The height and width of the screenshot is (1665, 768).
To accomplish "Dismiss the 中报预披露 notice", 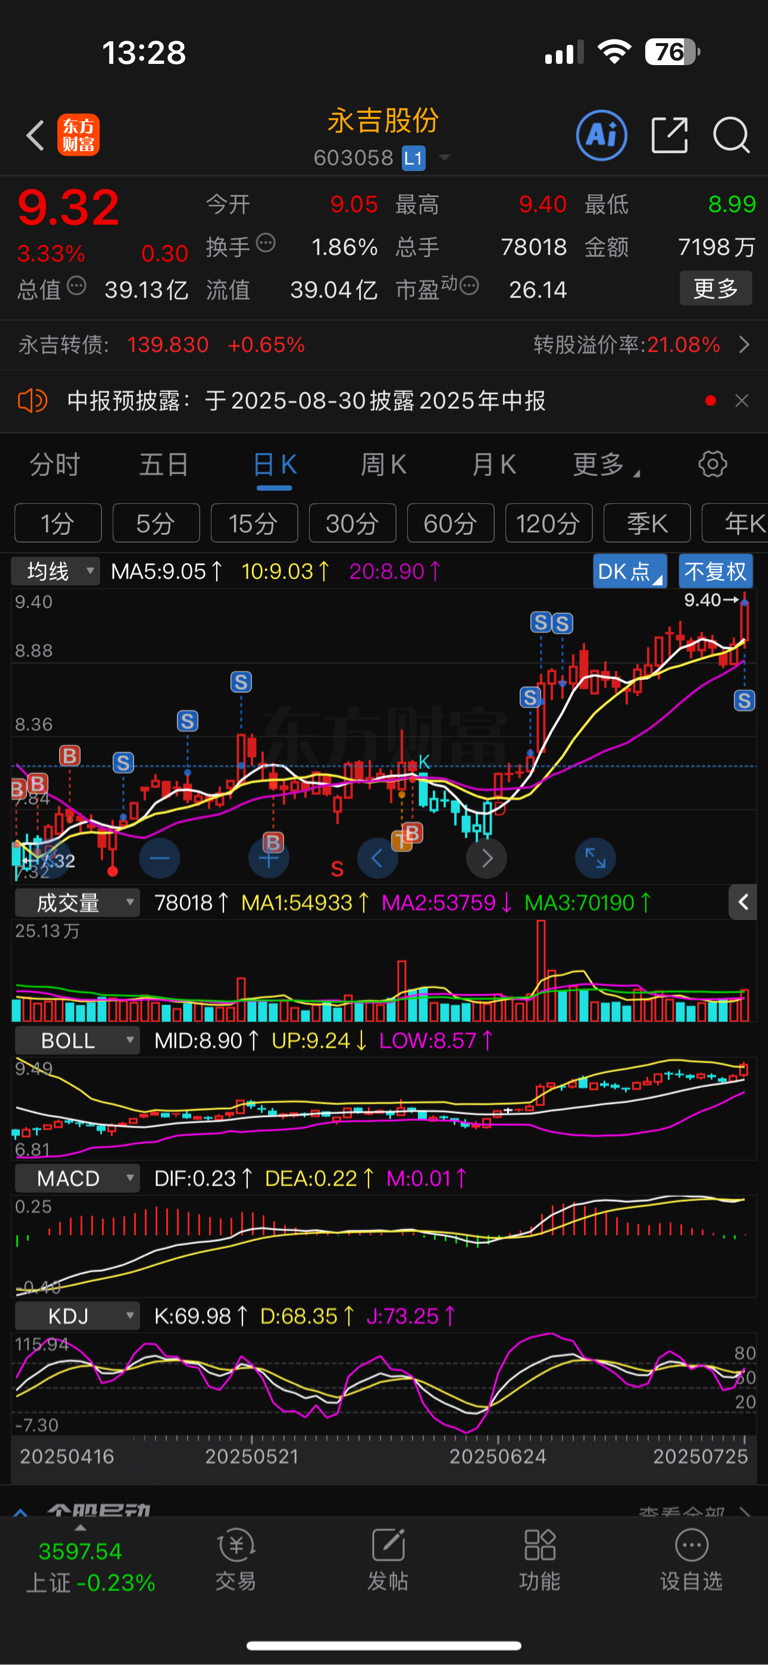I will 741,401.
